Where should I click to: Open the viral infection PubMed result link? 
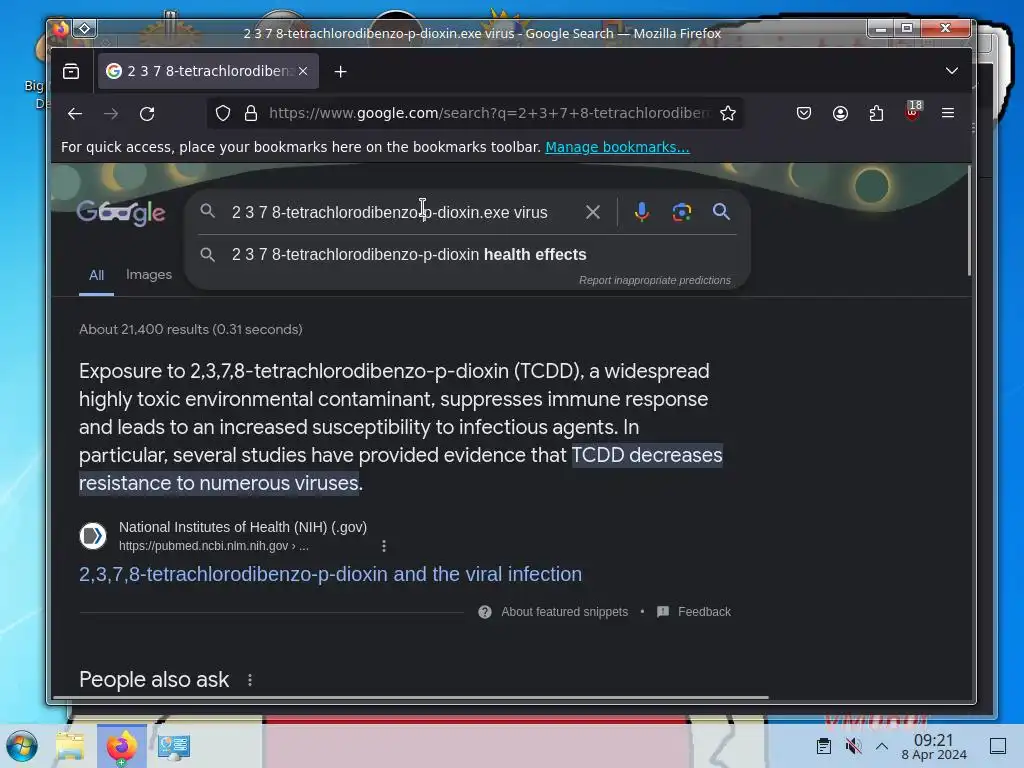330,574
